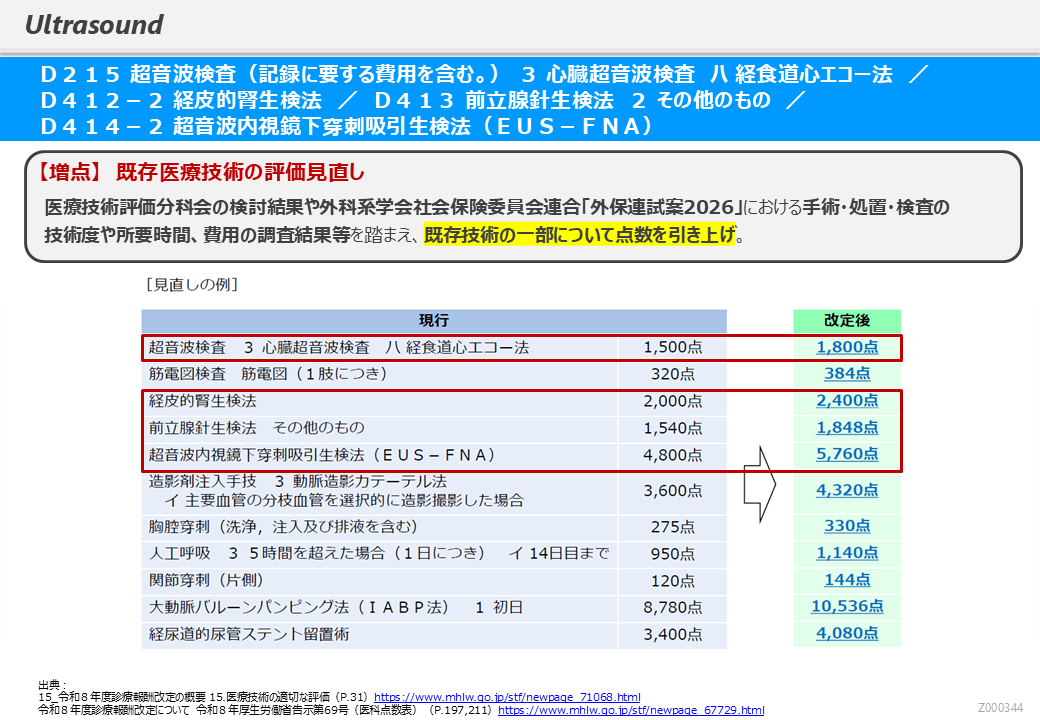Open the 384点 link for 筋電図検査
The width and height of the screenshot is (1040, 720).
(x=847, y=373)
